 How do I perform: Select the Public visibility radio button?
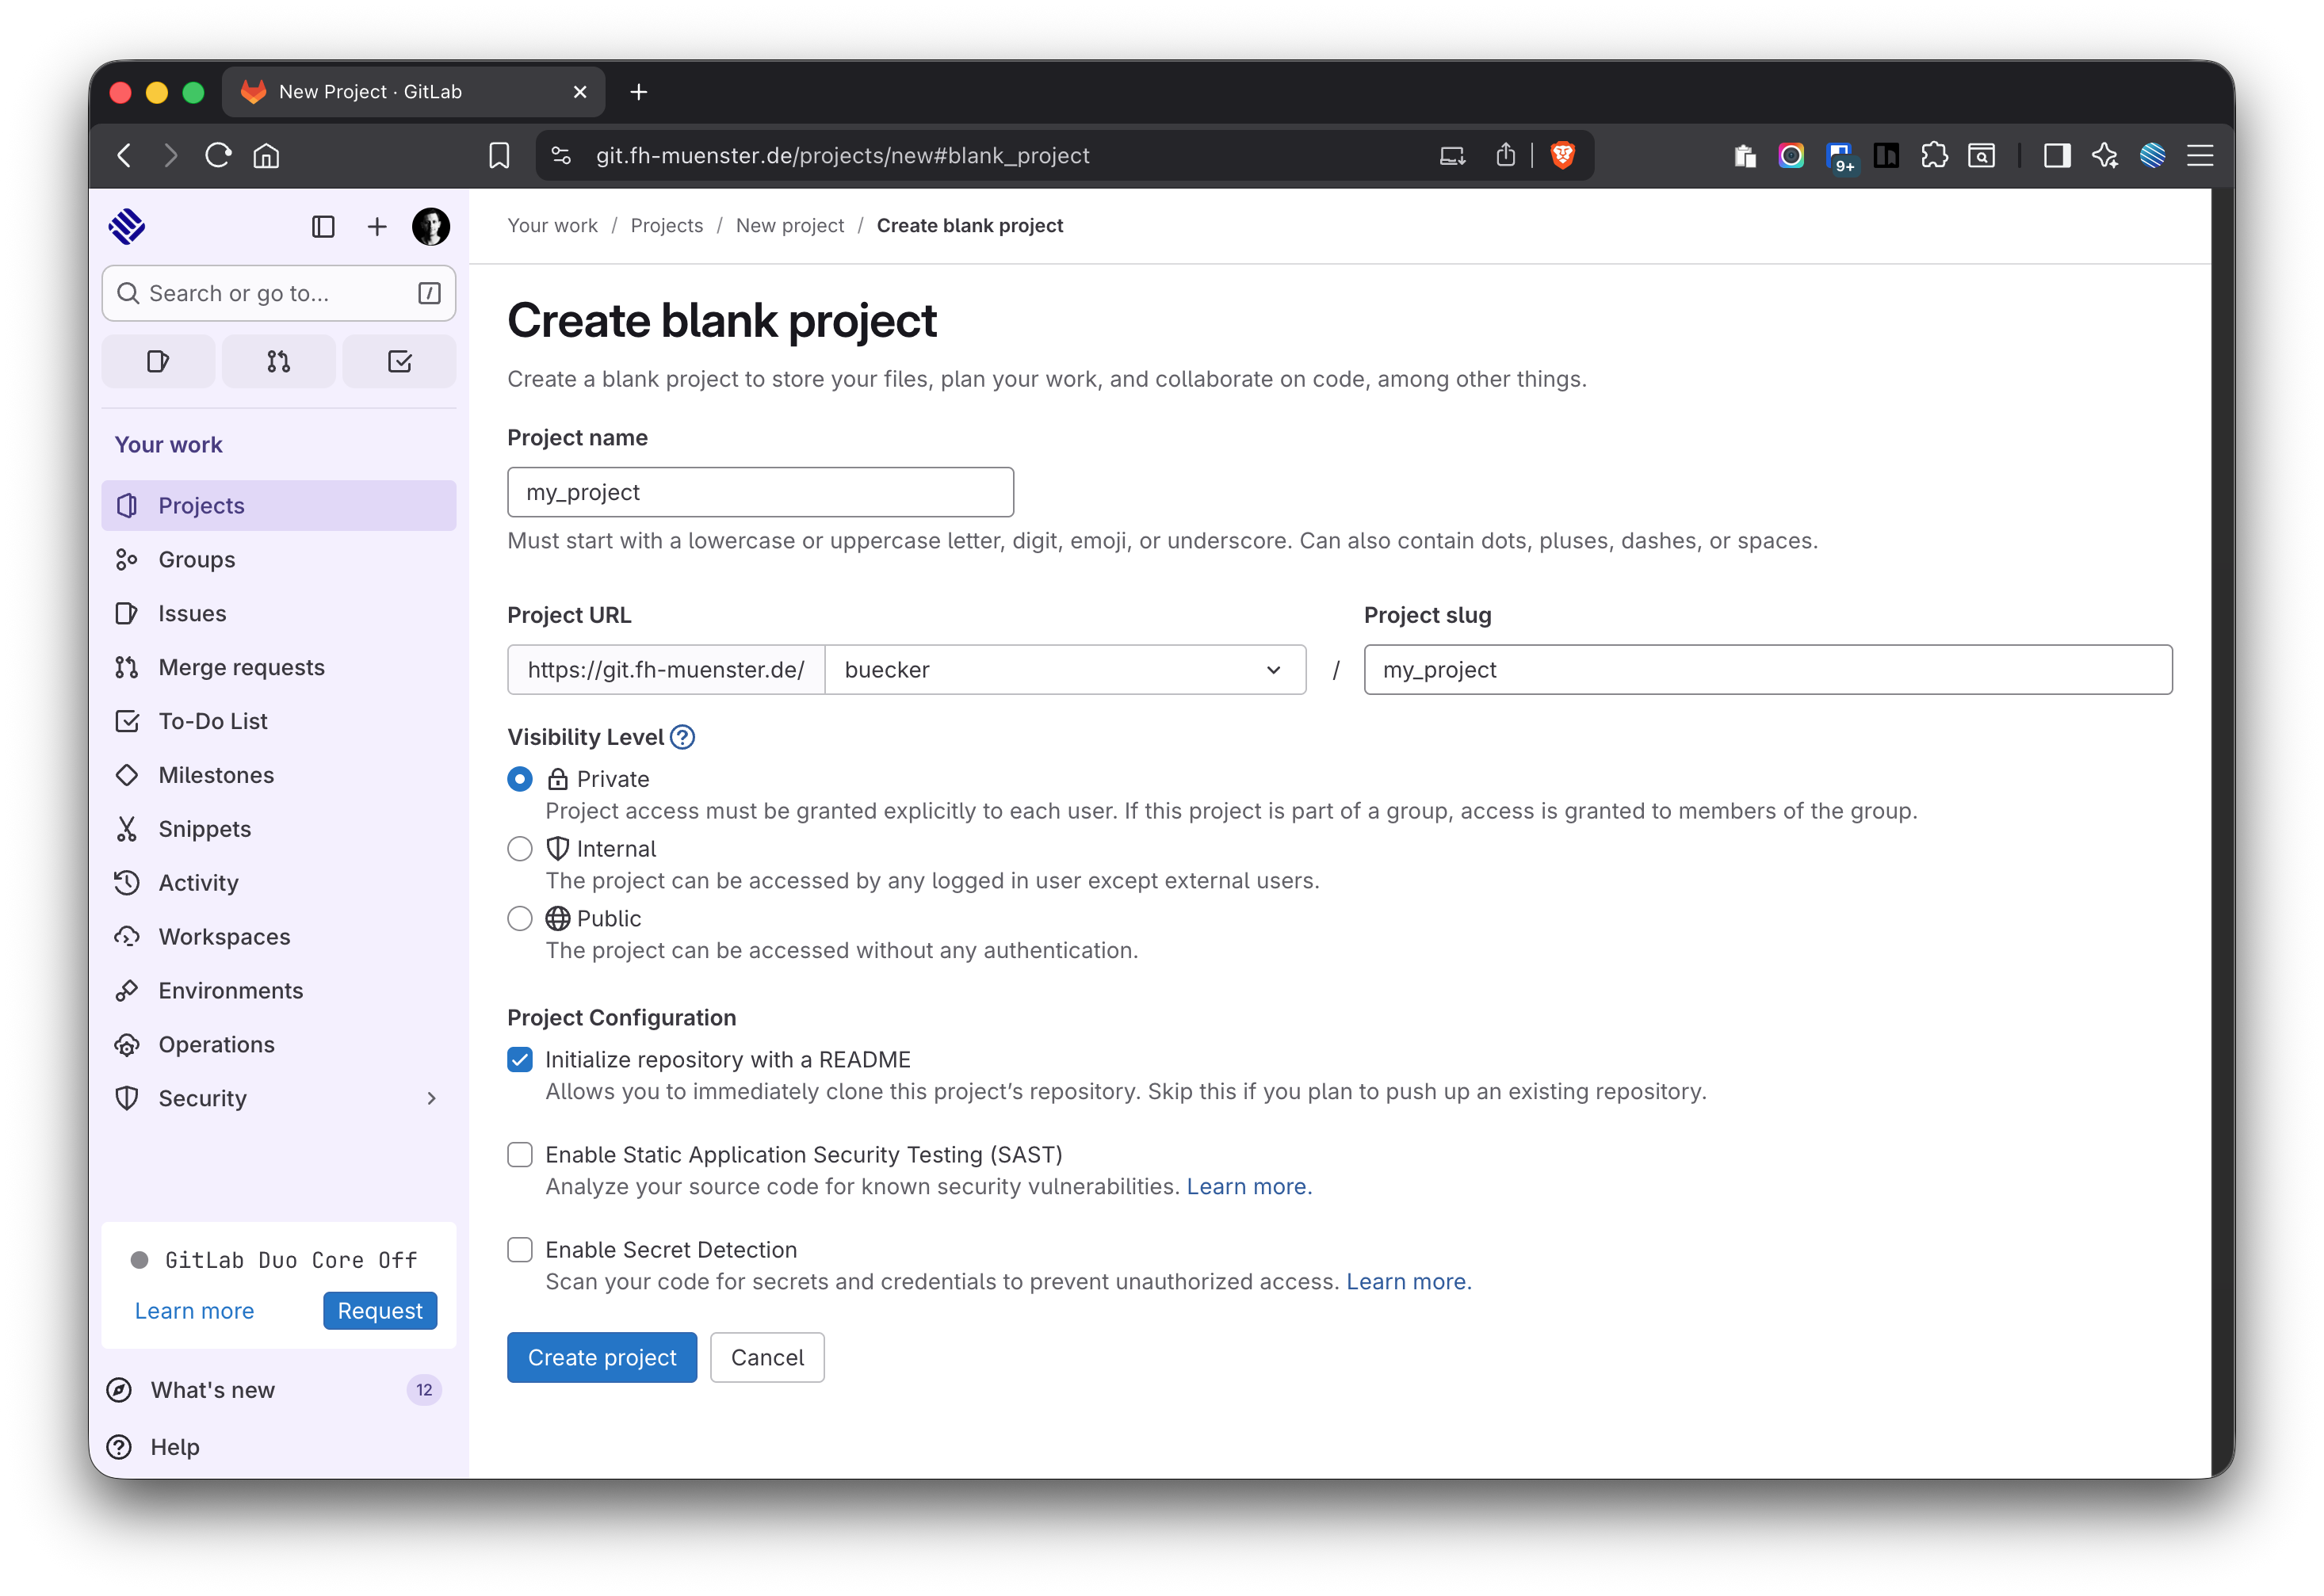pyautogui.click(x=520, y=919)
